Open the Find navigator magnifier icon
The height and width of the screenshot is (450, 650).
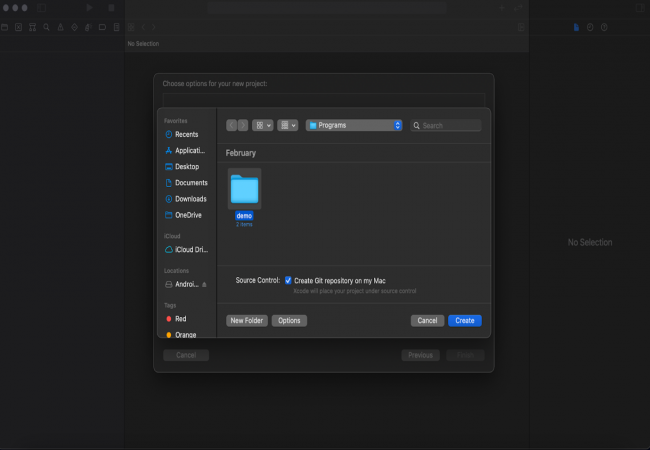[46, 27]
